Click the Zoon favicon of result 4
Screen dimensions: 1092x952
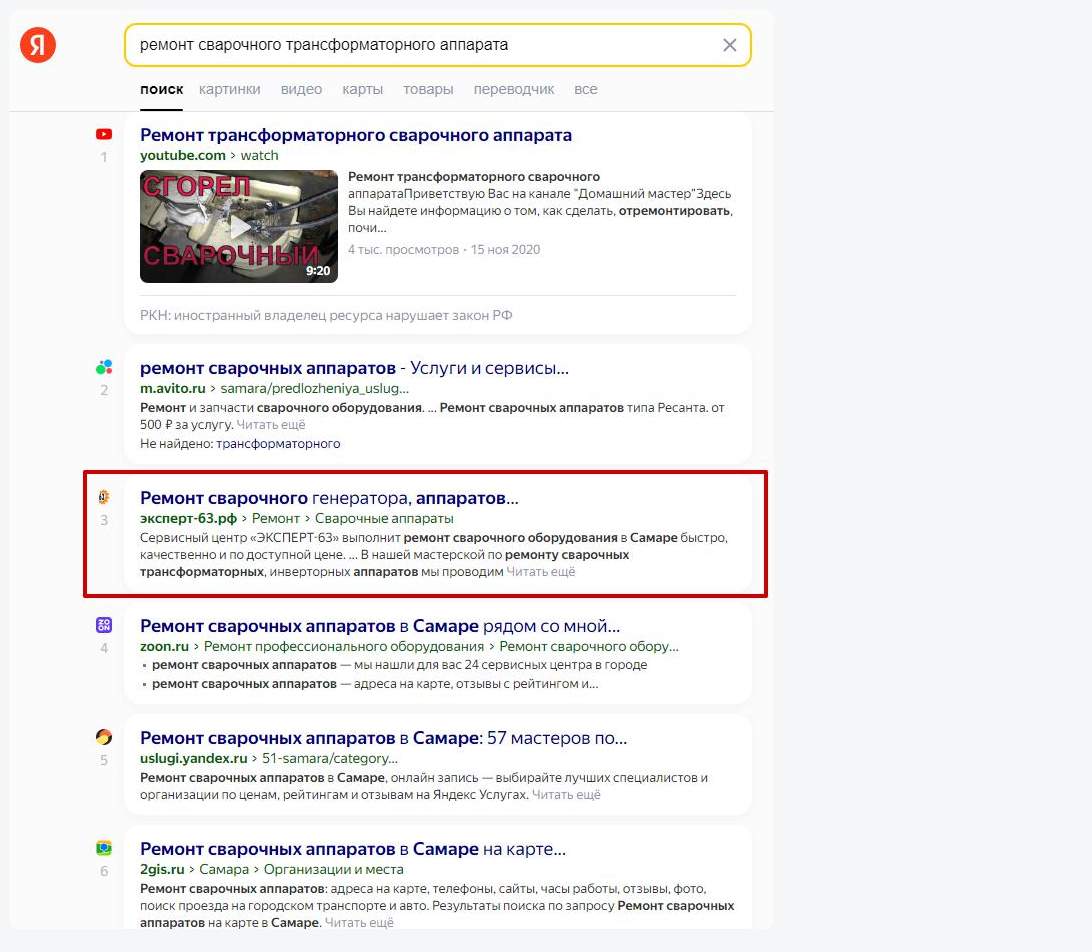pos(104,625)
